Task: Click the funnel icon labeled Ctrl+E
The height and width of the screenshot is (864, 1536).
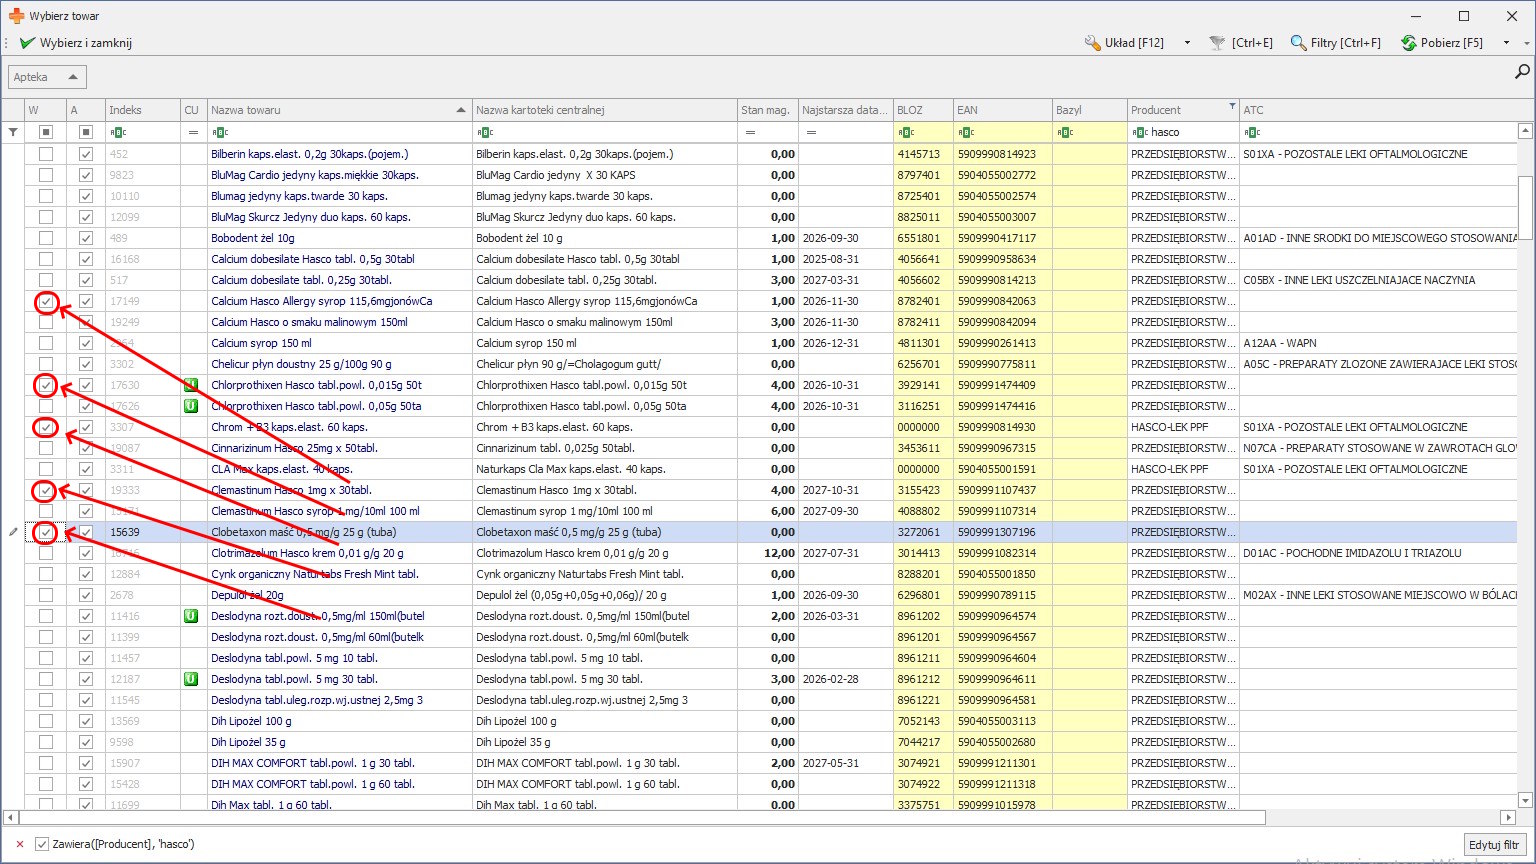Action: point(1217,43)
